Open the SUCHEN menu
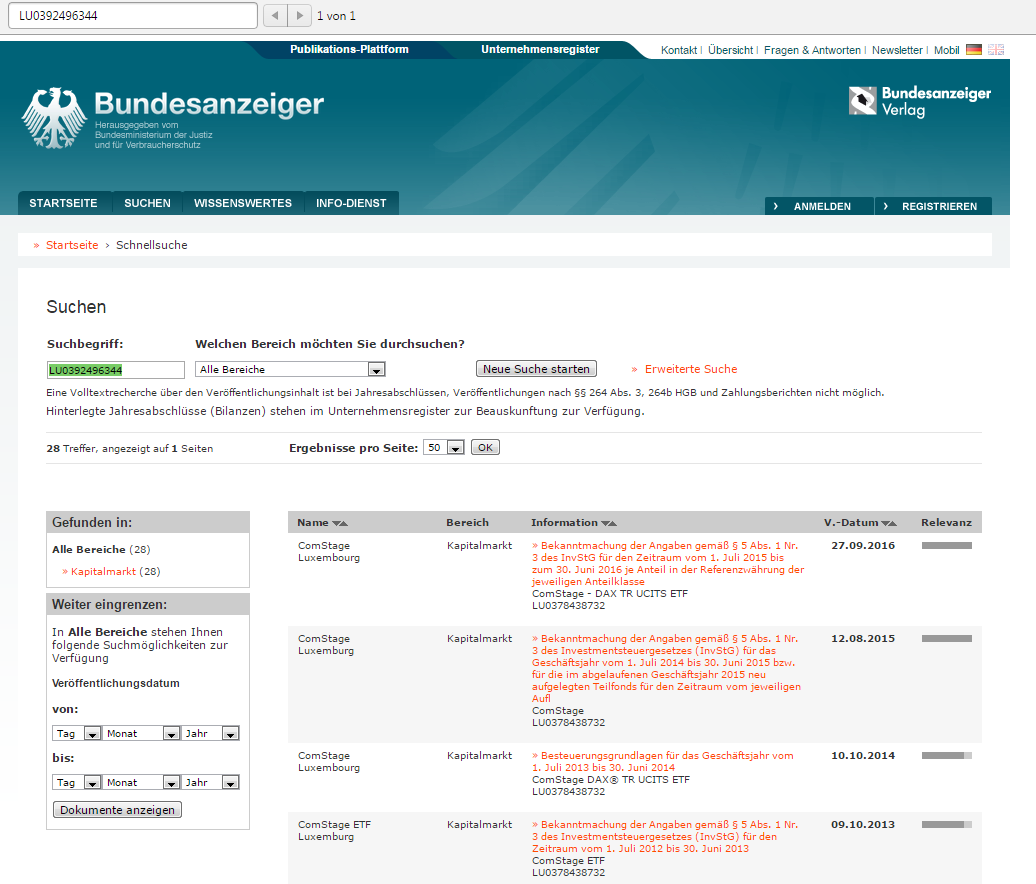This screenshot has width=1036, height=884. [147, 203]
